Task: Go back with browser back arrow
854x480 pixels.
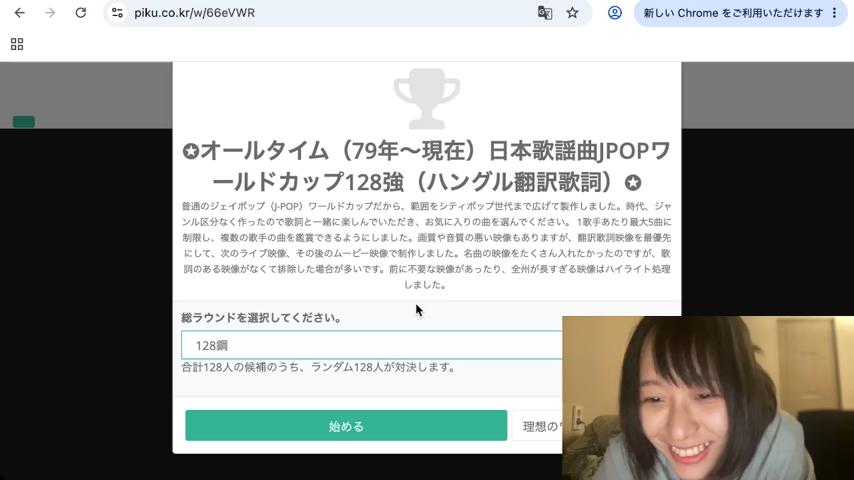Action: (x=20, y=13)
